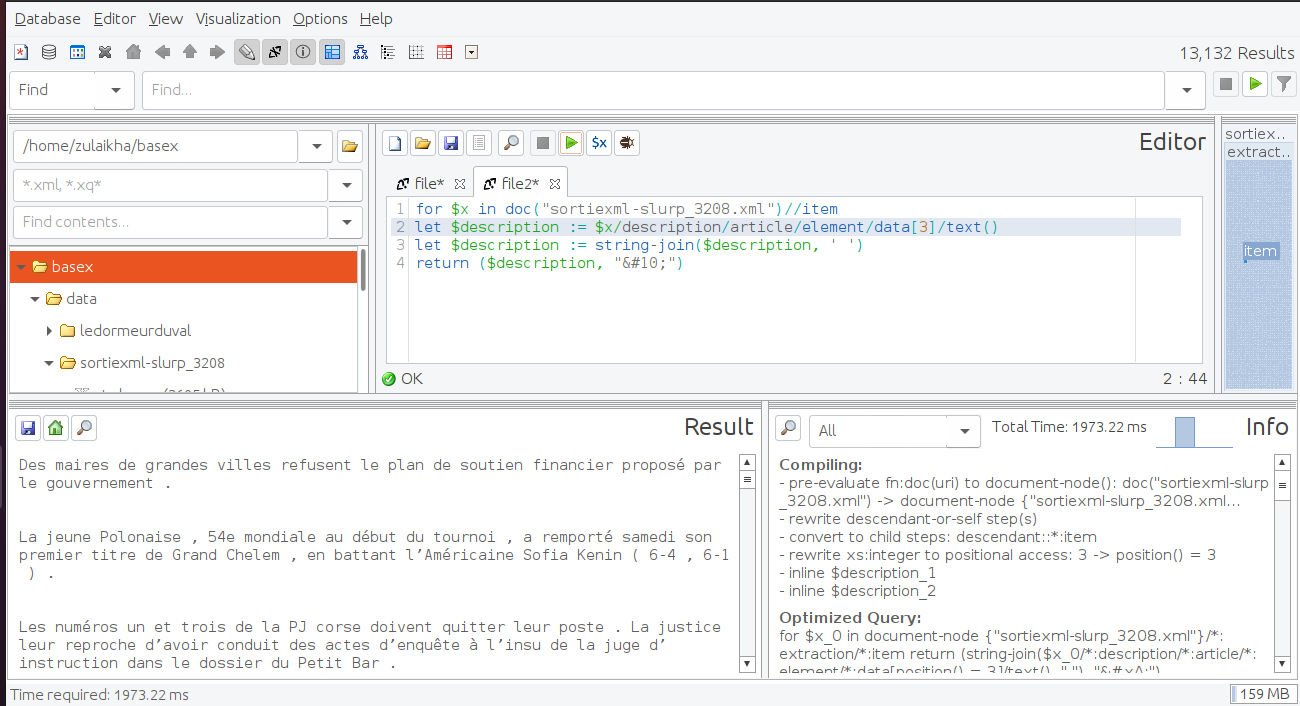The width and height of the screenshot is (1300, 706).
Task: Show the red Table view icon
Action: tap(444, 52)
